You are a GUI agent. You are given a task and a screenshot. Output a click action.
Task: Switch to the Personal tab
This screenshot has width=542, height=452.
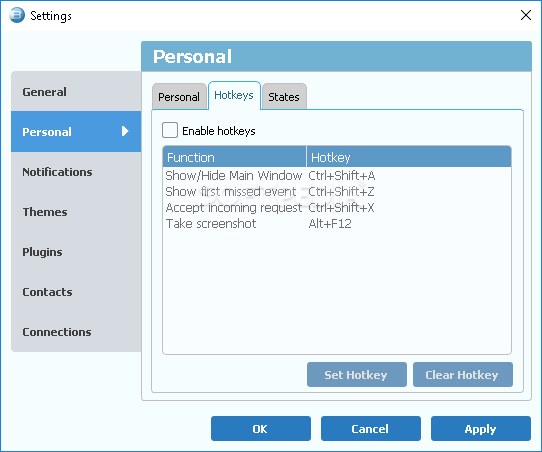coord(179,97)
